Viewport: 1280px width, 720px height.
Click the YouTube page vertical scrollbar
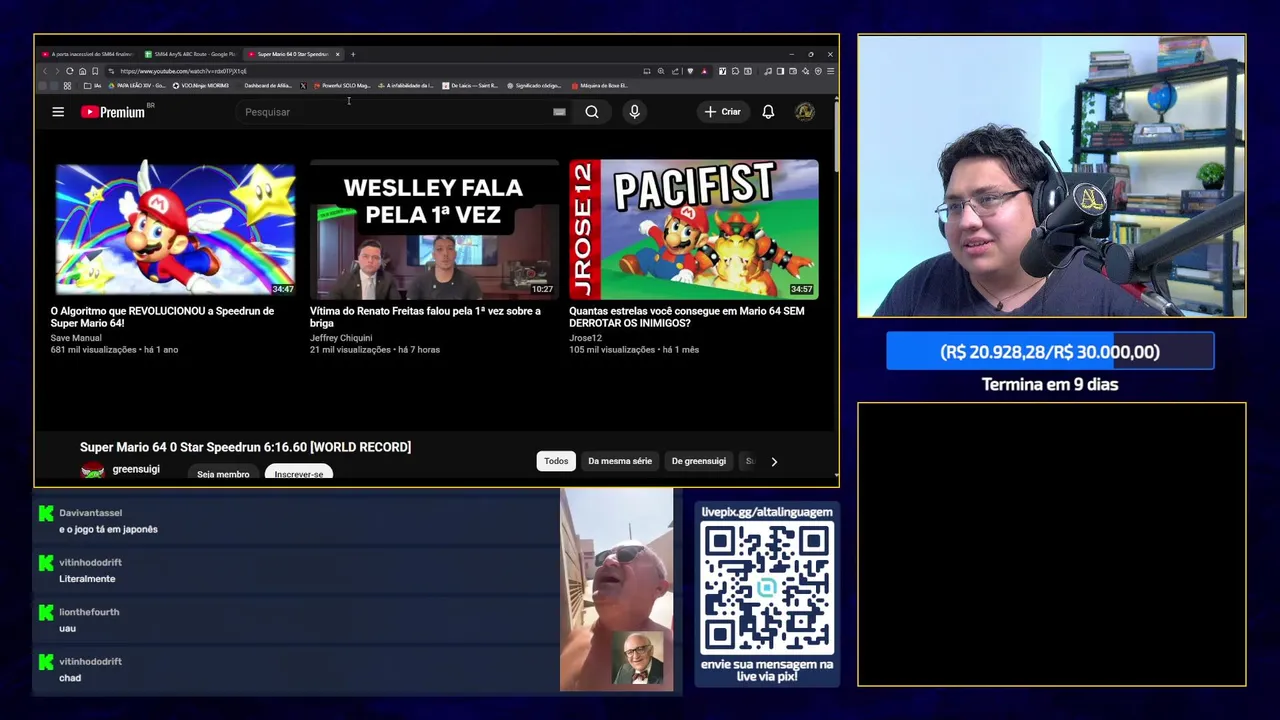(835, 136)
